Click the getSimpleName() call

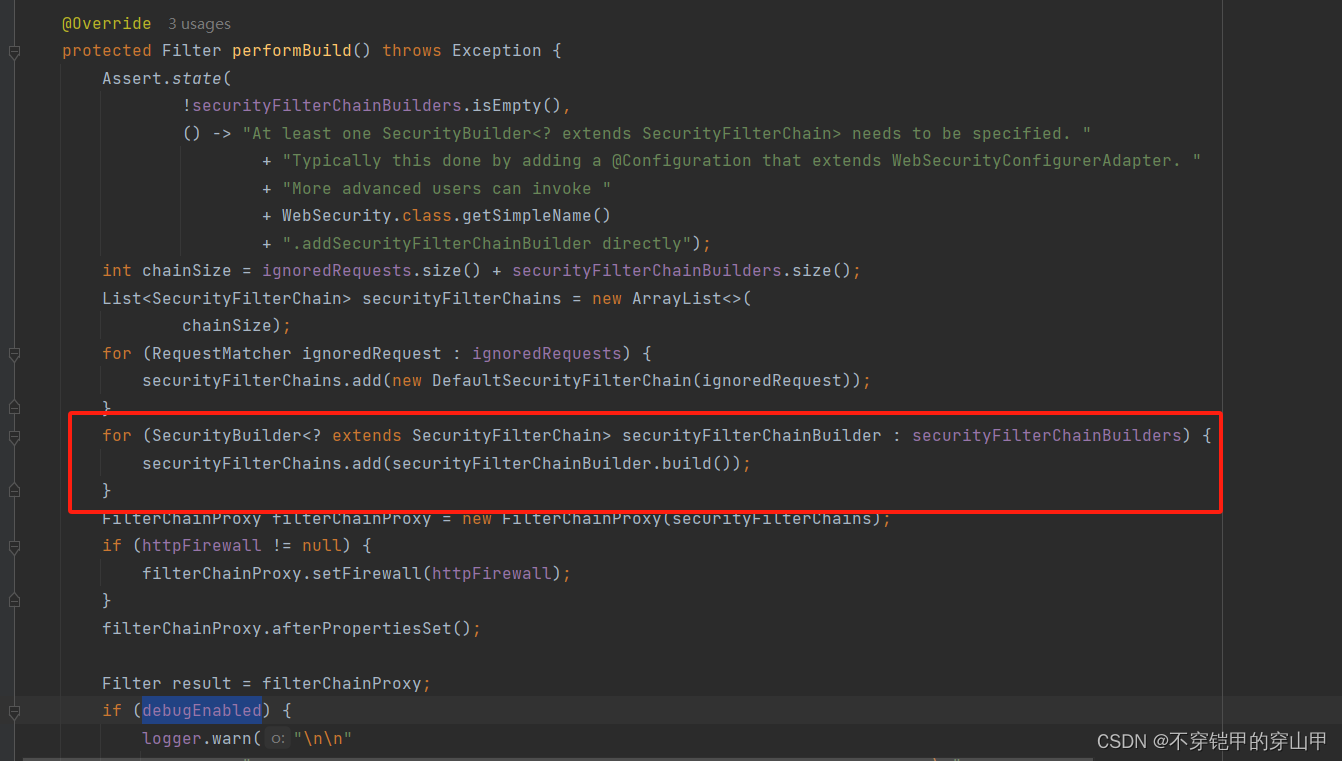coord(537,215)
